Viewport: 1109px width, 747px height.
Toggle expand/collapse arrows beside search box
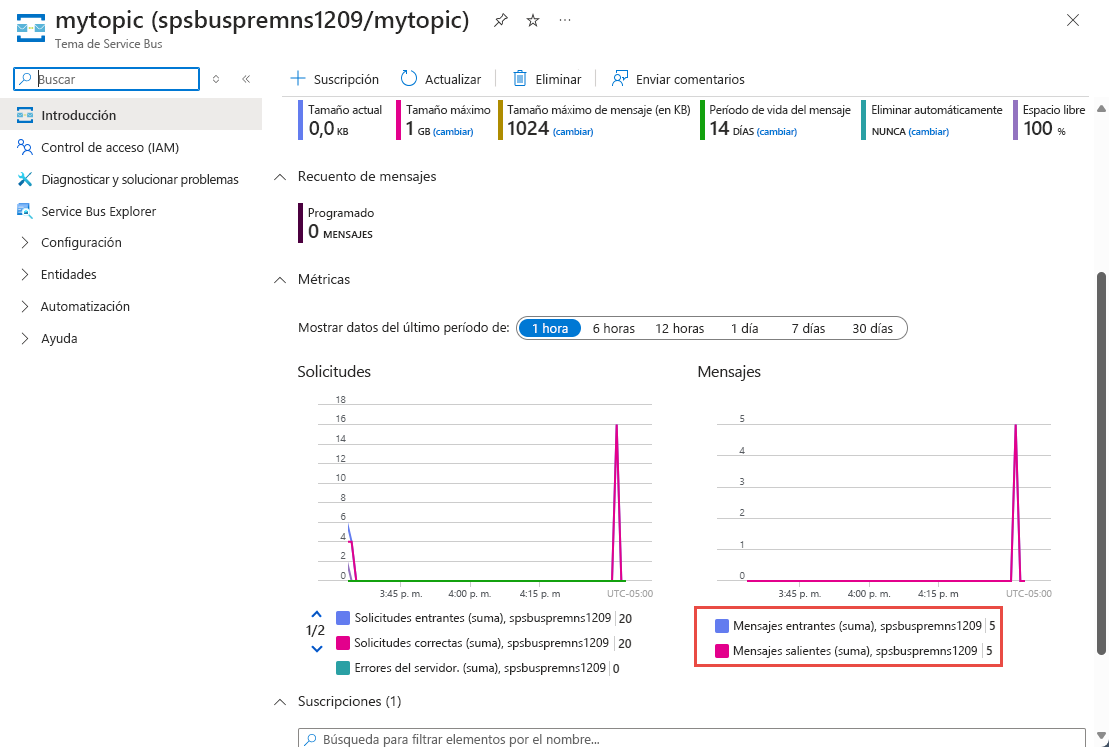point(216,79)
